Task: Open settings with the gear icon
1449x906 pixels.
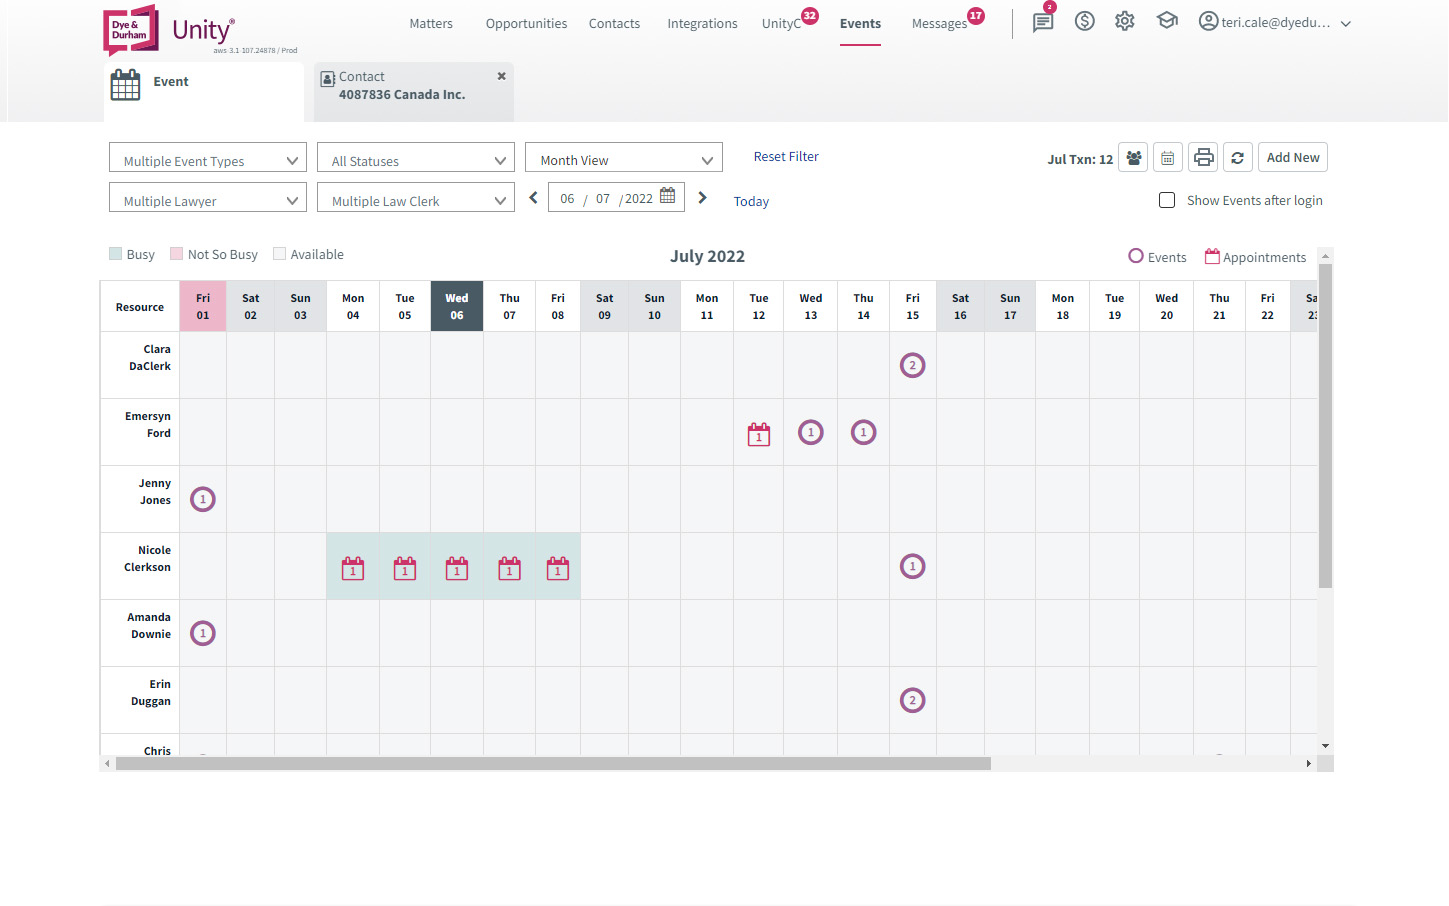Action: pyautogui.click(x=1124, y=21)
